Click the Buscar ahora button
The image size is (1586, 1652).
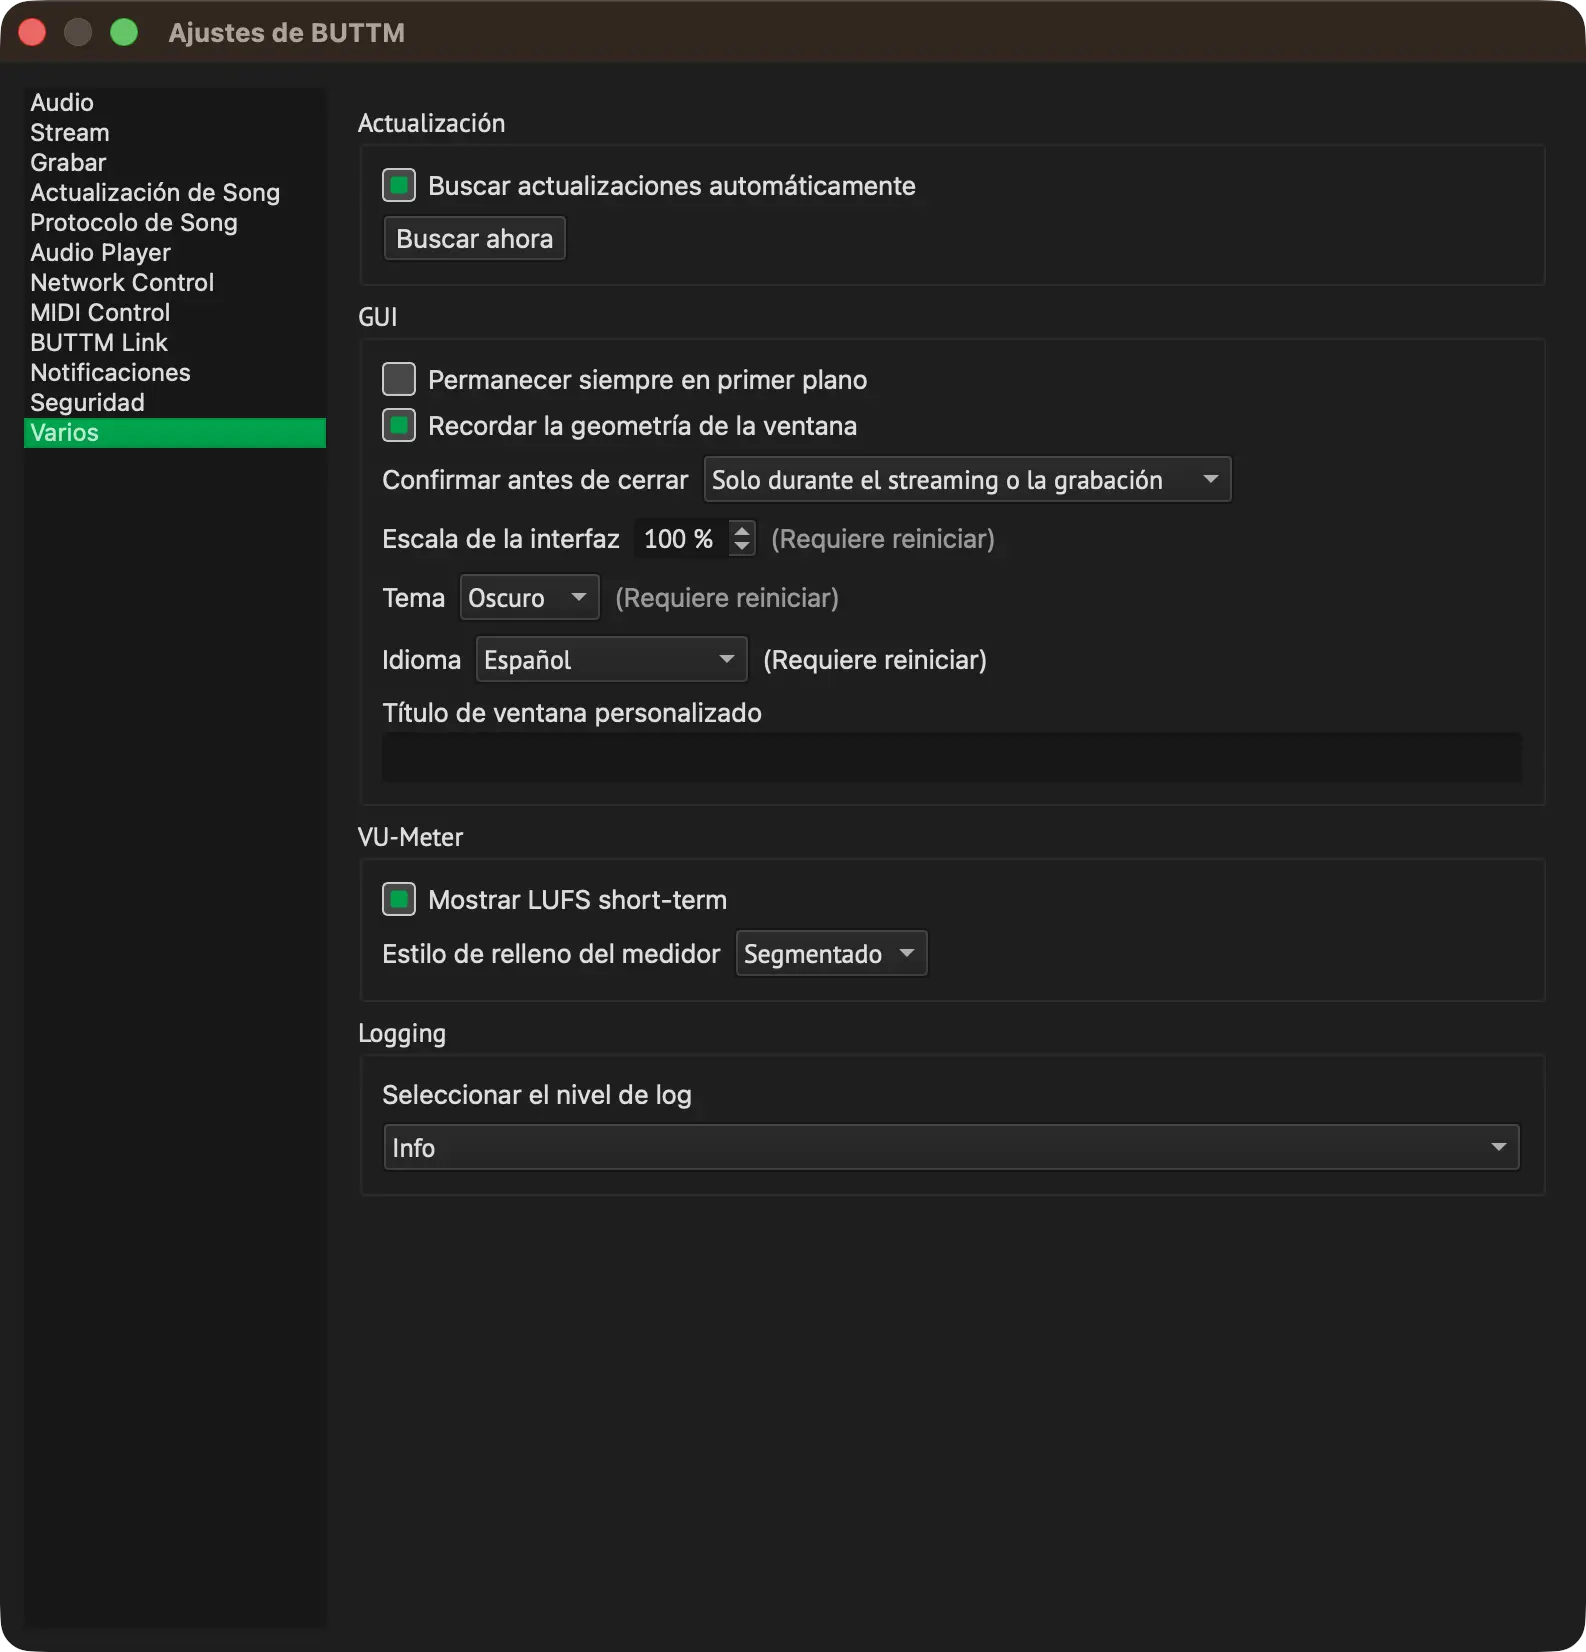(475, 239)
